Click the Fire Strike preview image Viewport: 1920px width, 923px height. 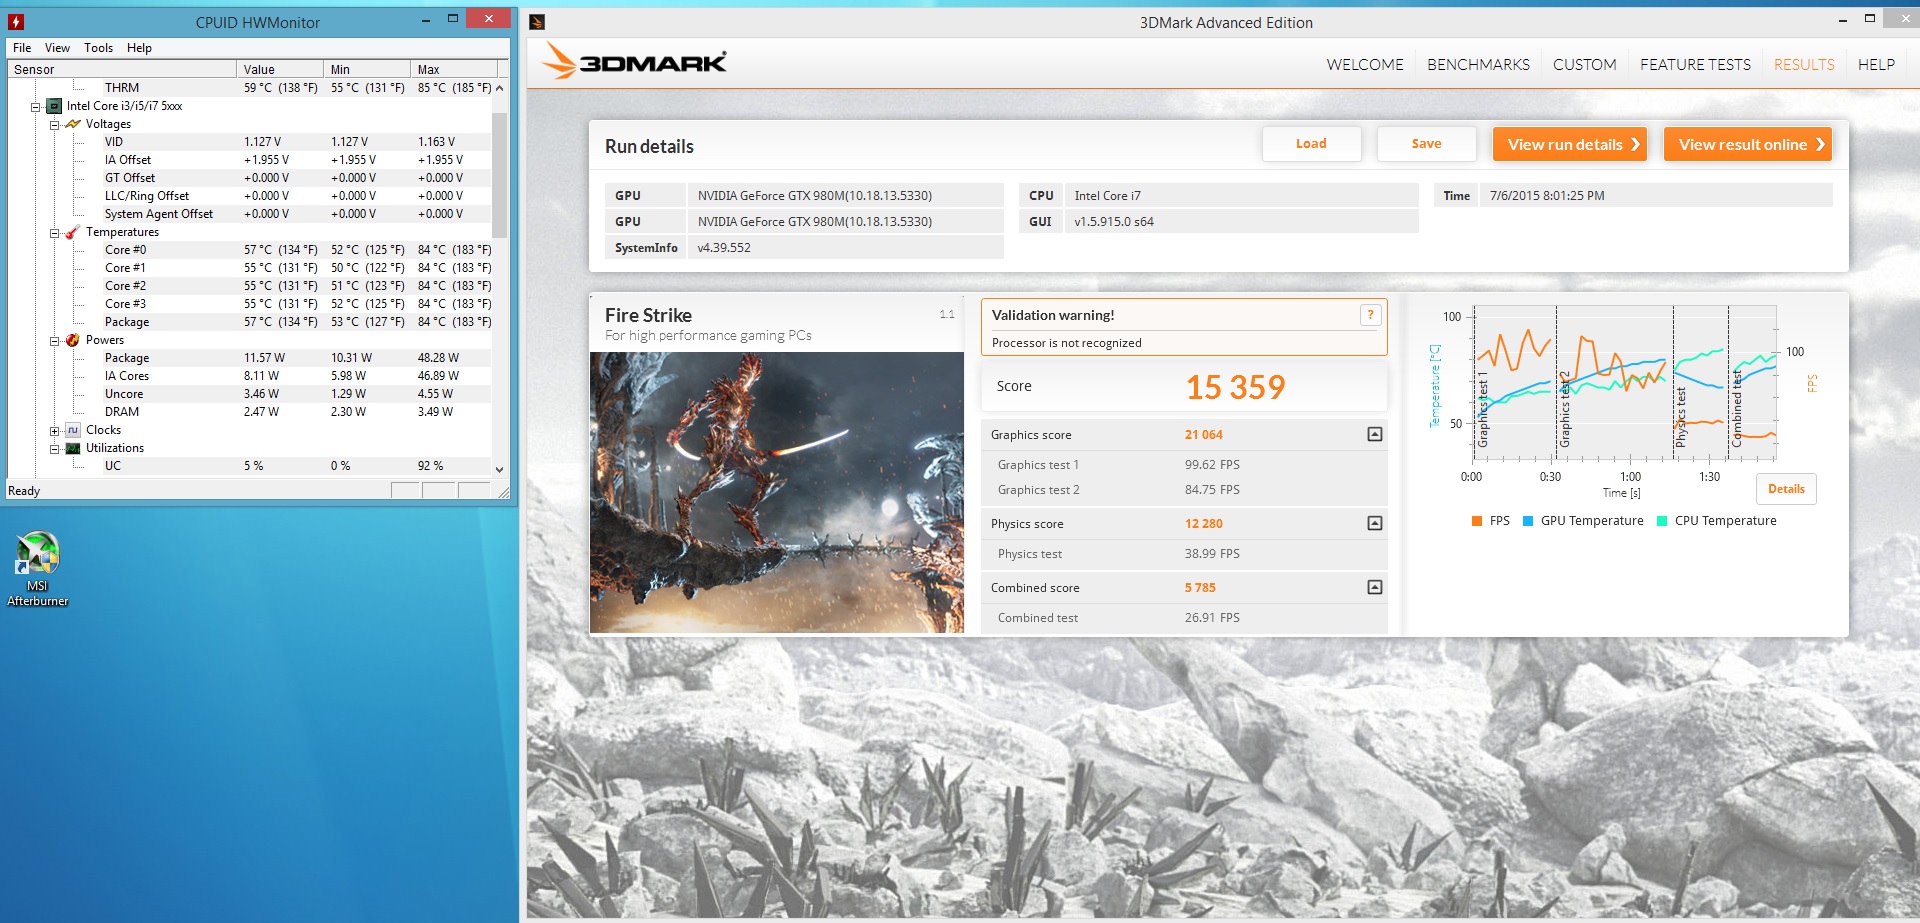[777, 492]
